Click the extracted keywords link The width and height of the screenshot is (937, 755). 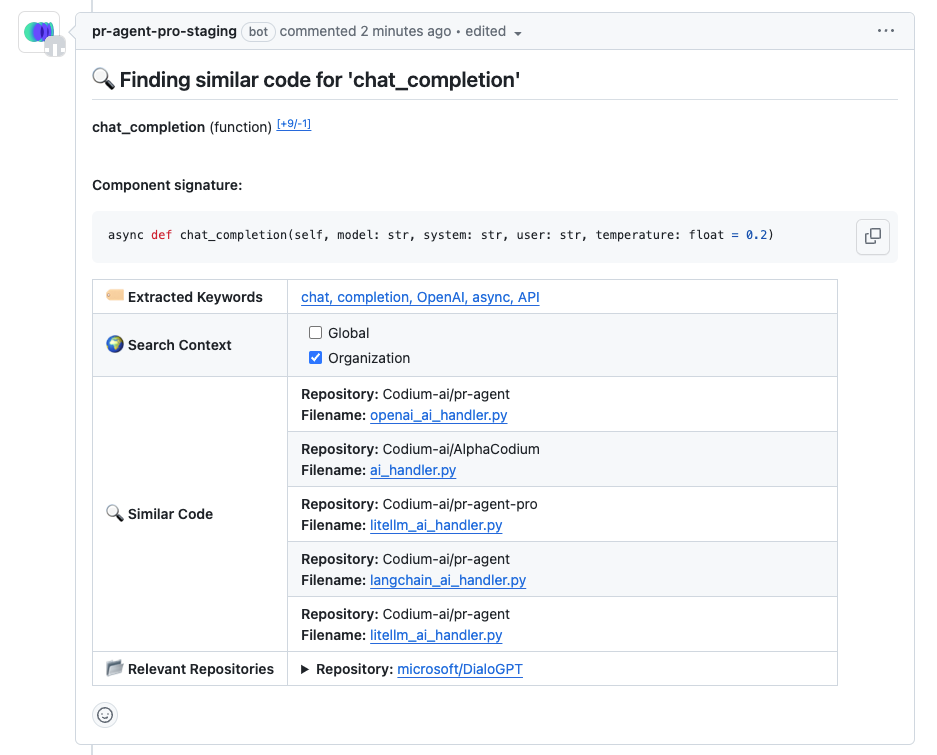point(420,297)
